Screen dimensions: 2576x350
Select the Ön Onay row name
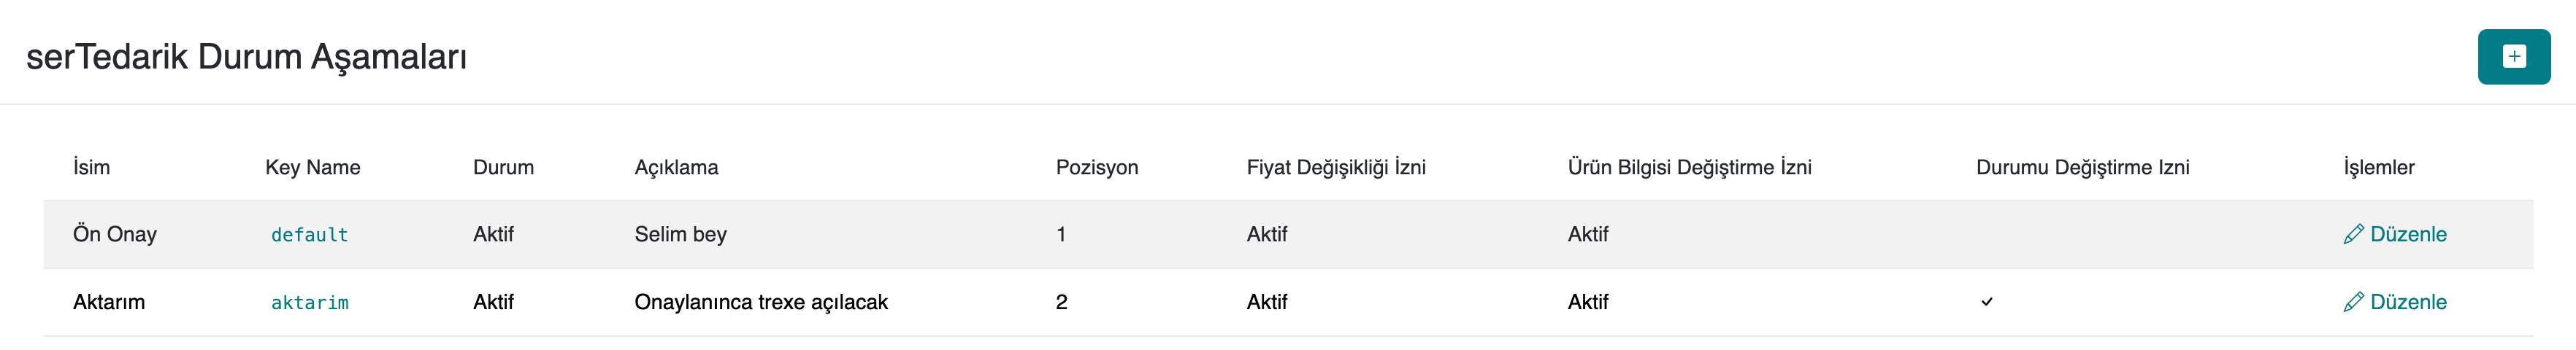pyautogui.click(x=115, y=234)
